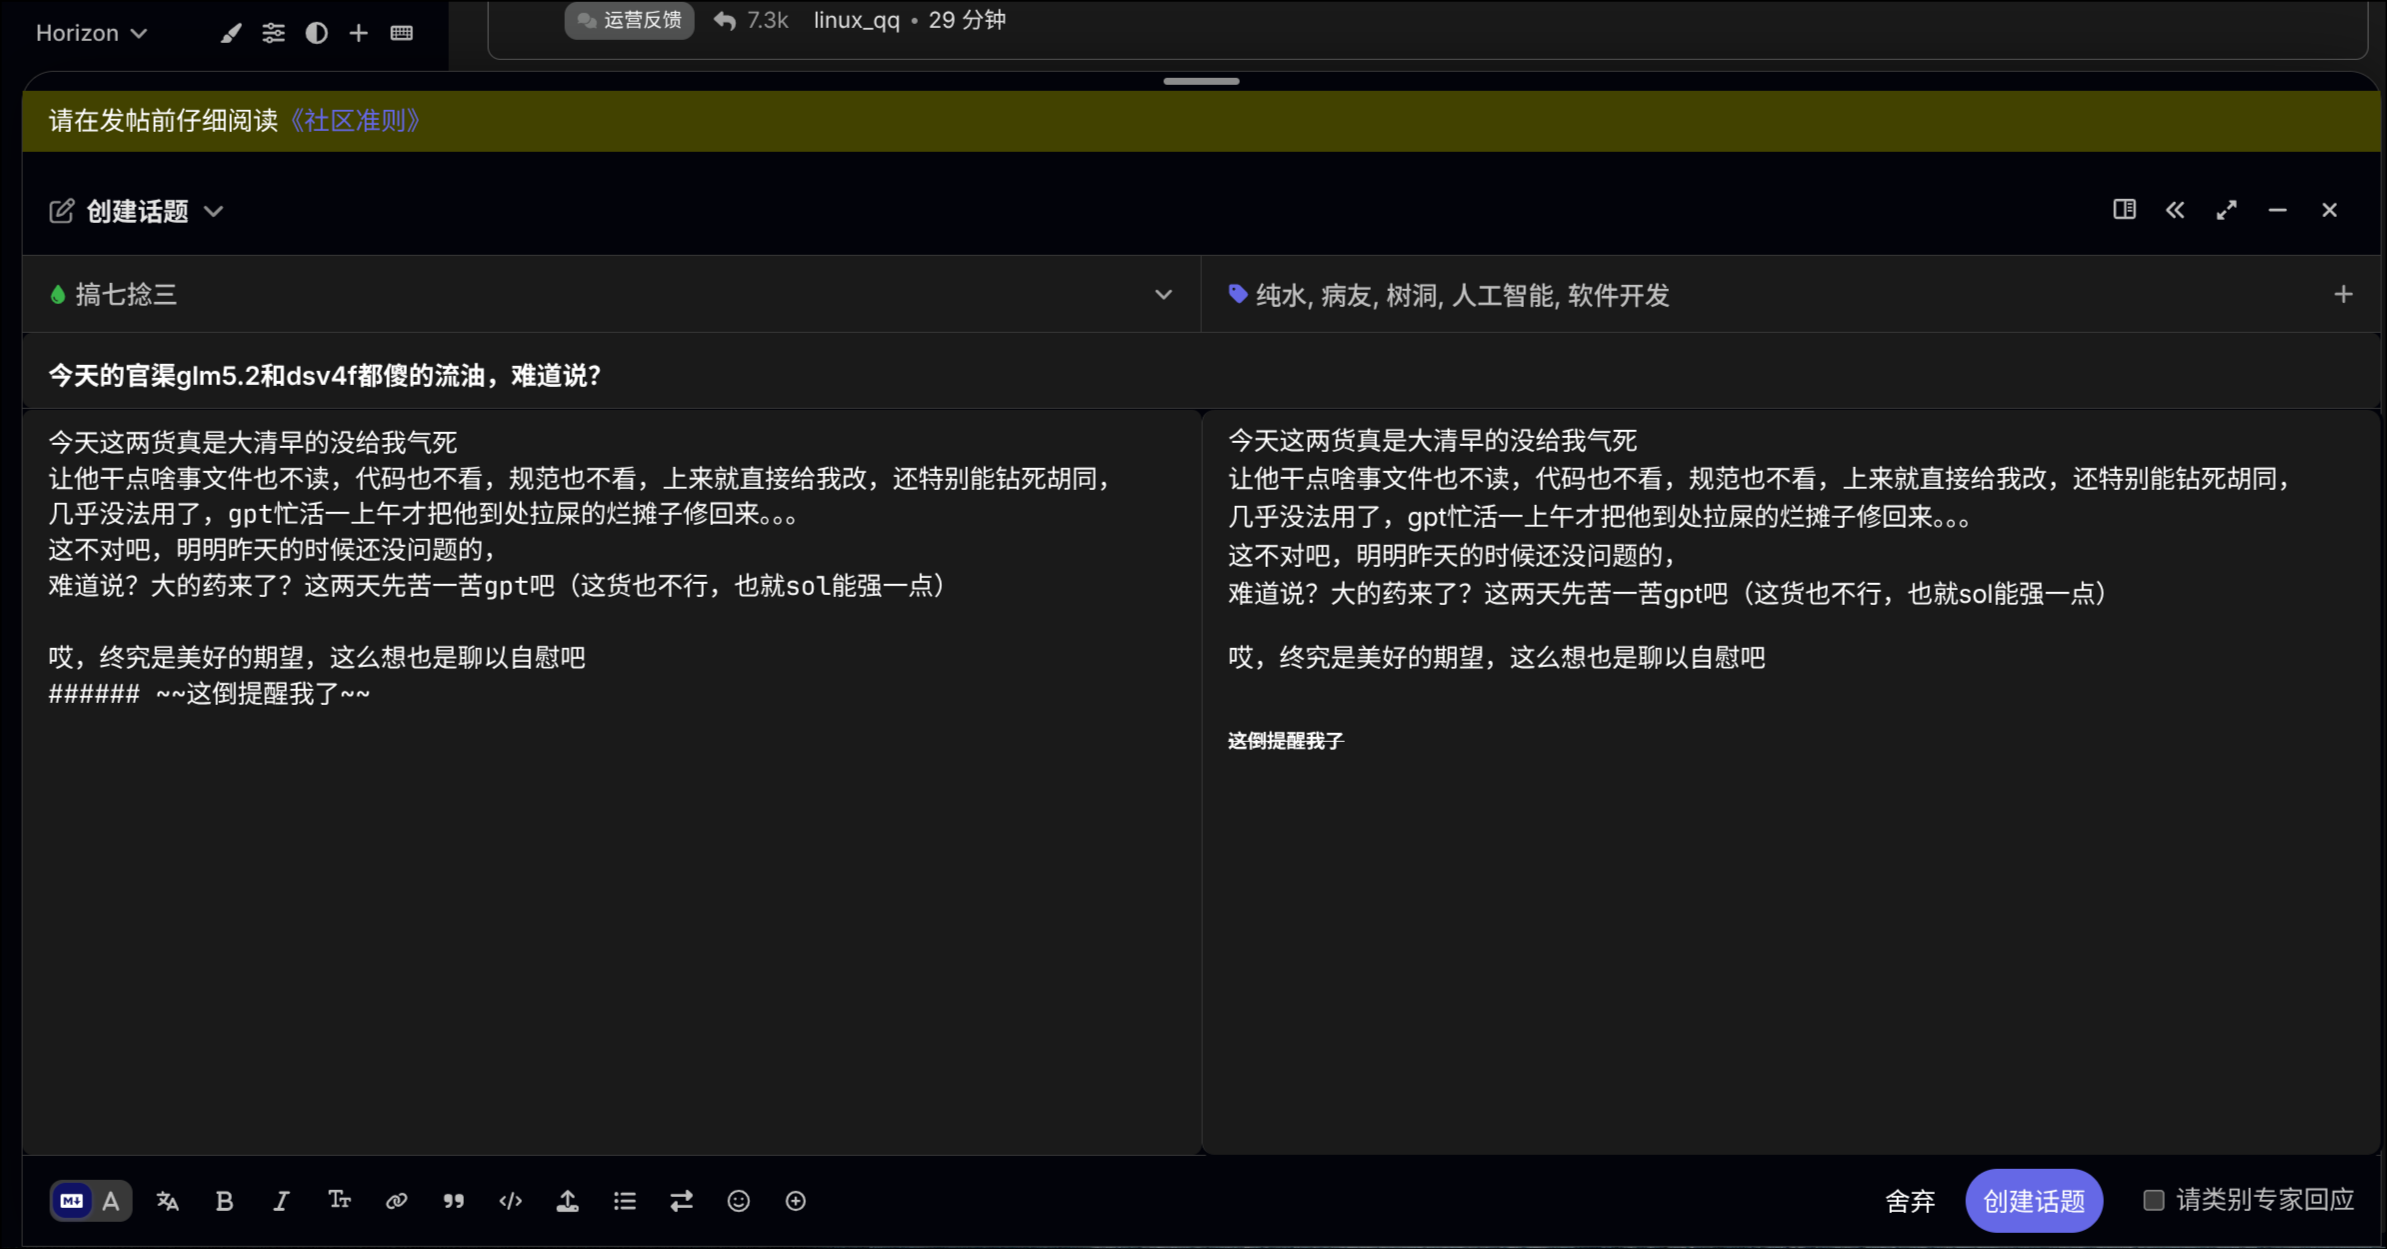
Task: Insert a code block
Action: (x=510, y=1201)
